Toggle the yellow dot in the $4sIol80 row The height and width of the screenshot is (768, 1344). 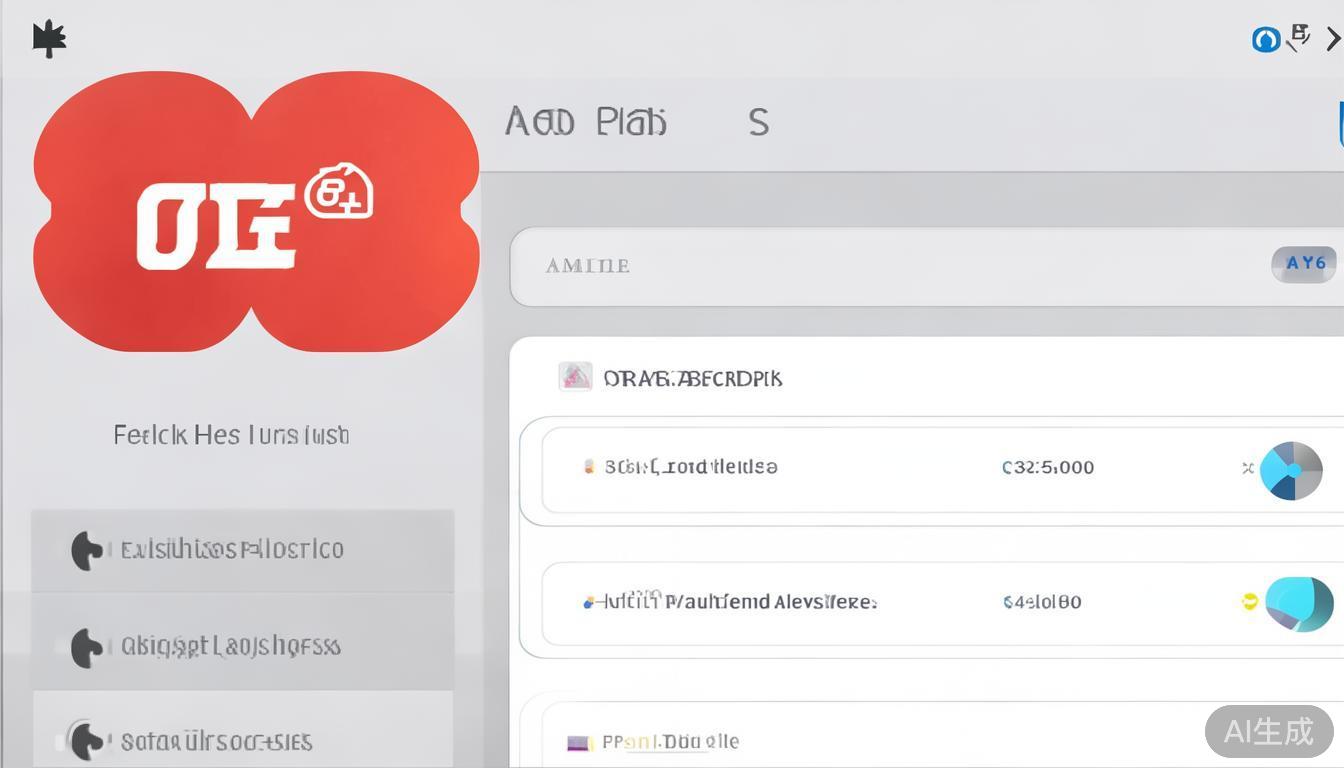click(1248, 601)
